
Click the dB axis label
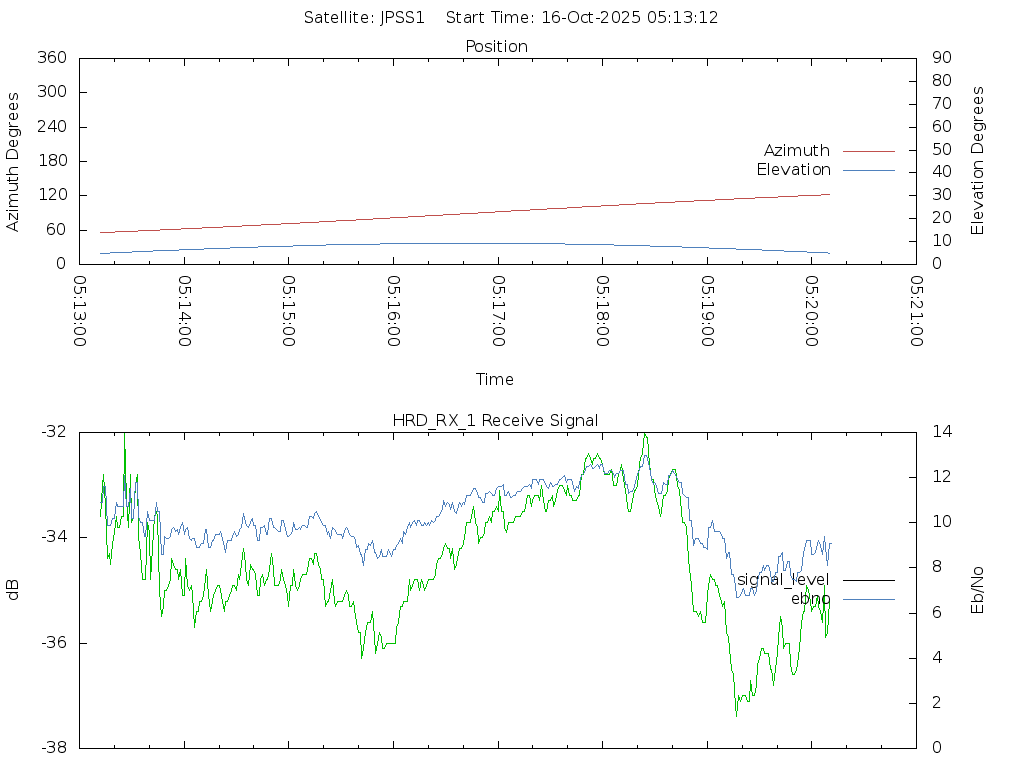14,590
